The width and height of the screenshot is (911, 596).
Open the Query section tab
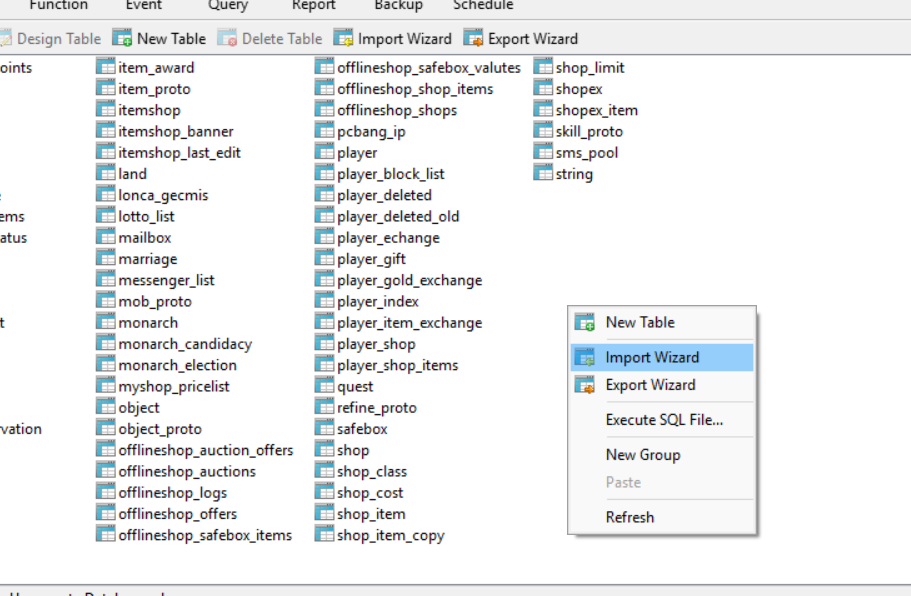pos(228,5)
